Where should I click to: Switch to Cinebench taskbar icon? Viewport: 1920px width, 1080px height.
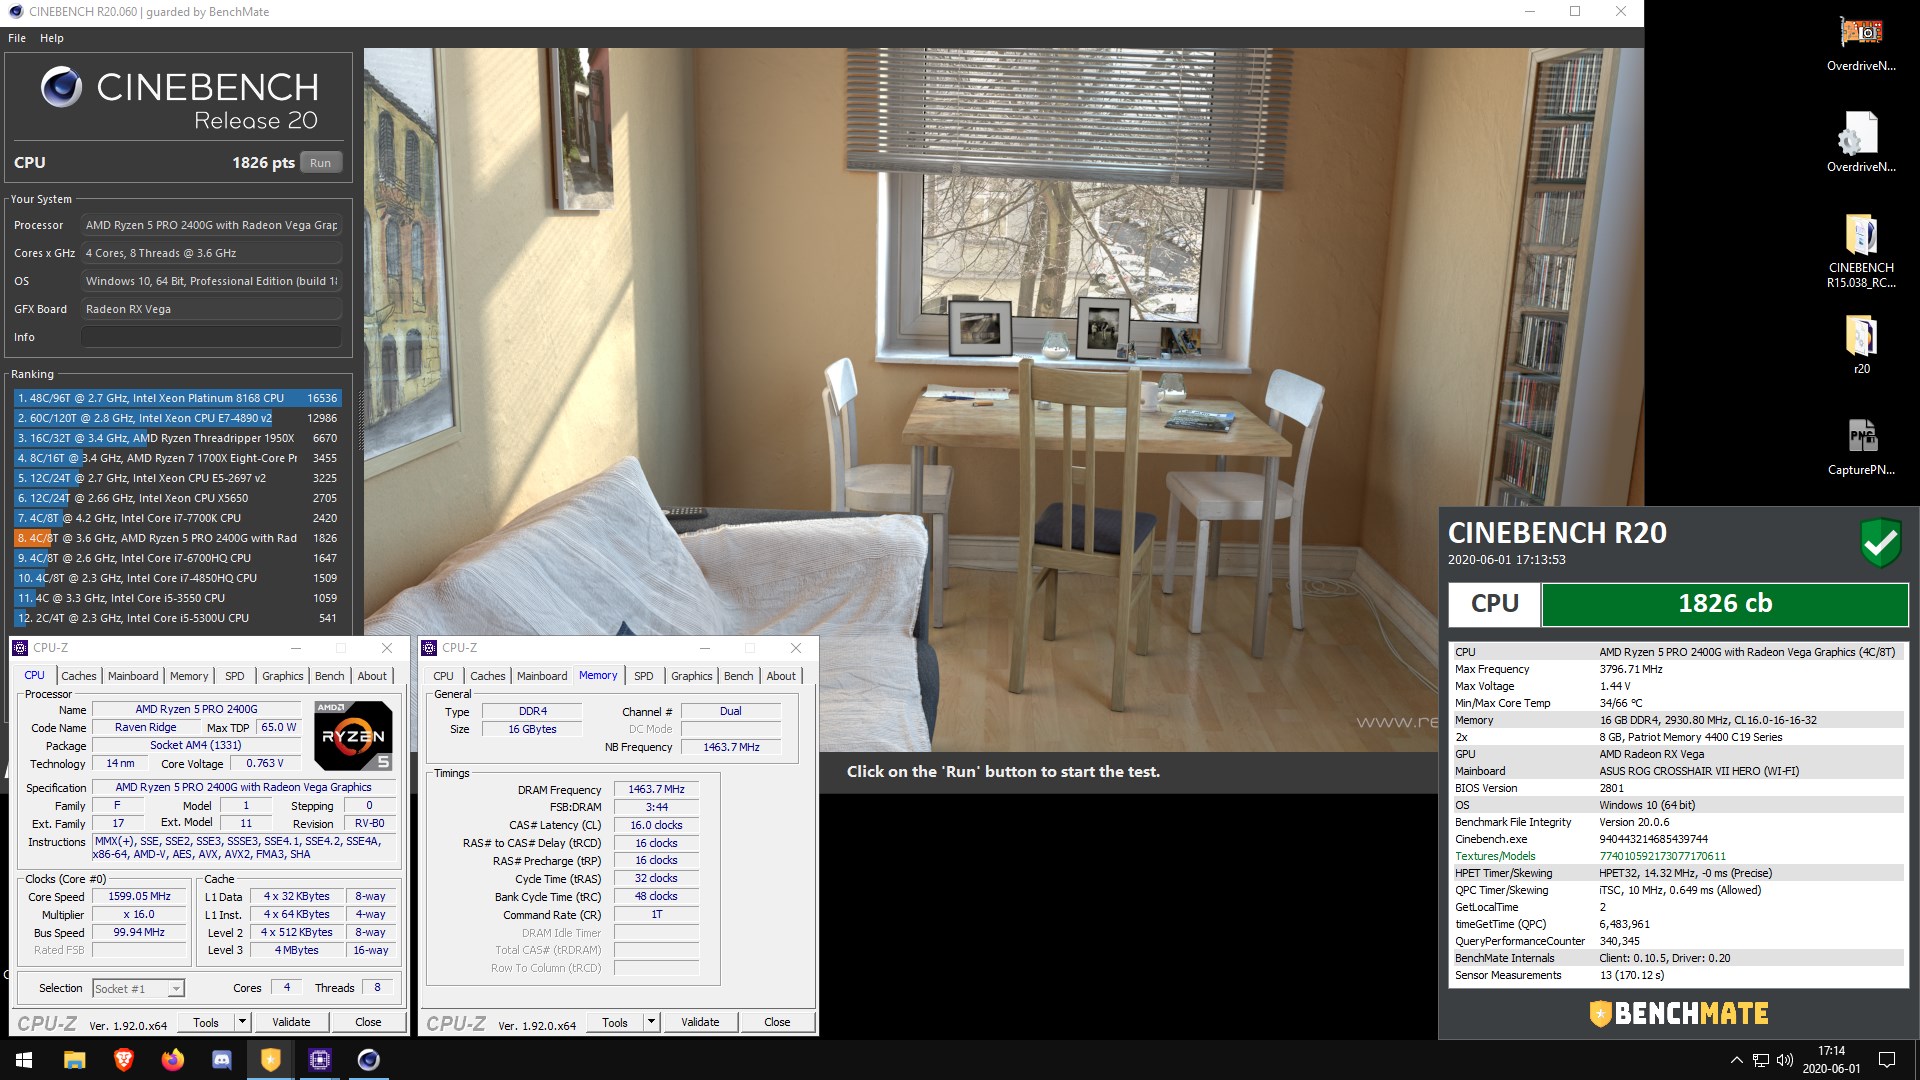tap(369, 1060)
